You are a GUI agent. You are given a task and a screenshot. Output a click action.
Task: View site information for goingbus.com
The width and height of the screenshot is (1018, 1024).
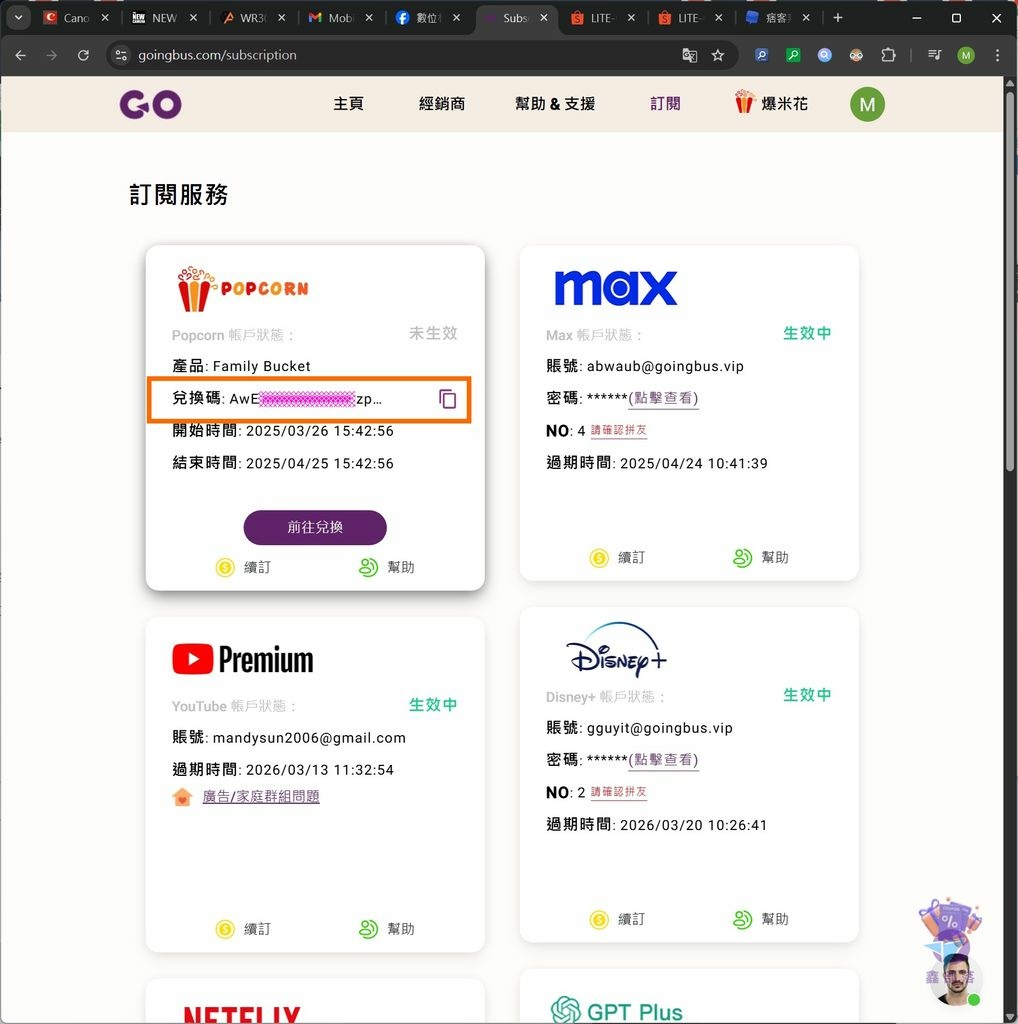[x=121, y=56]
